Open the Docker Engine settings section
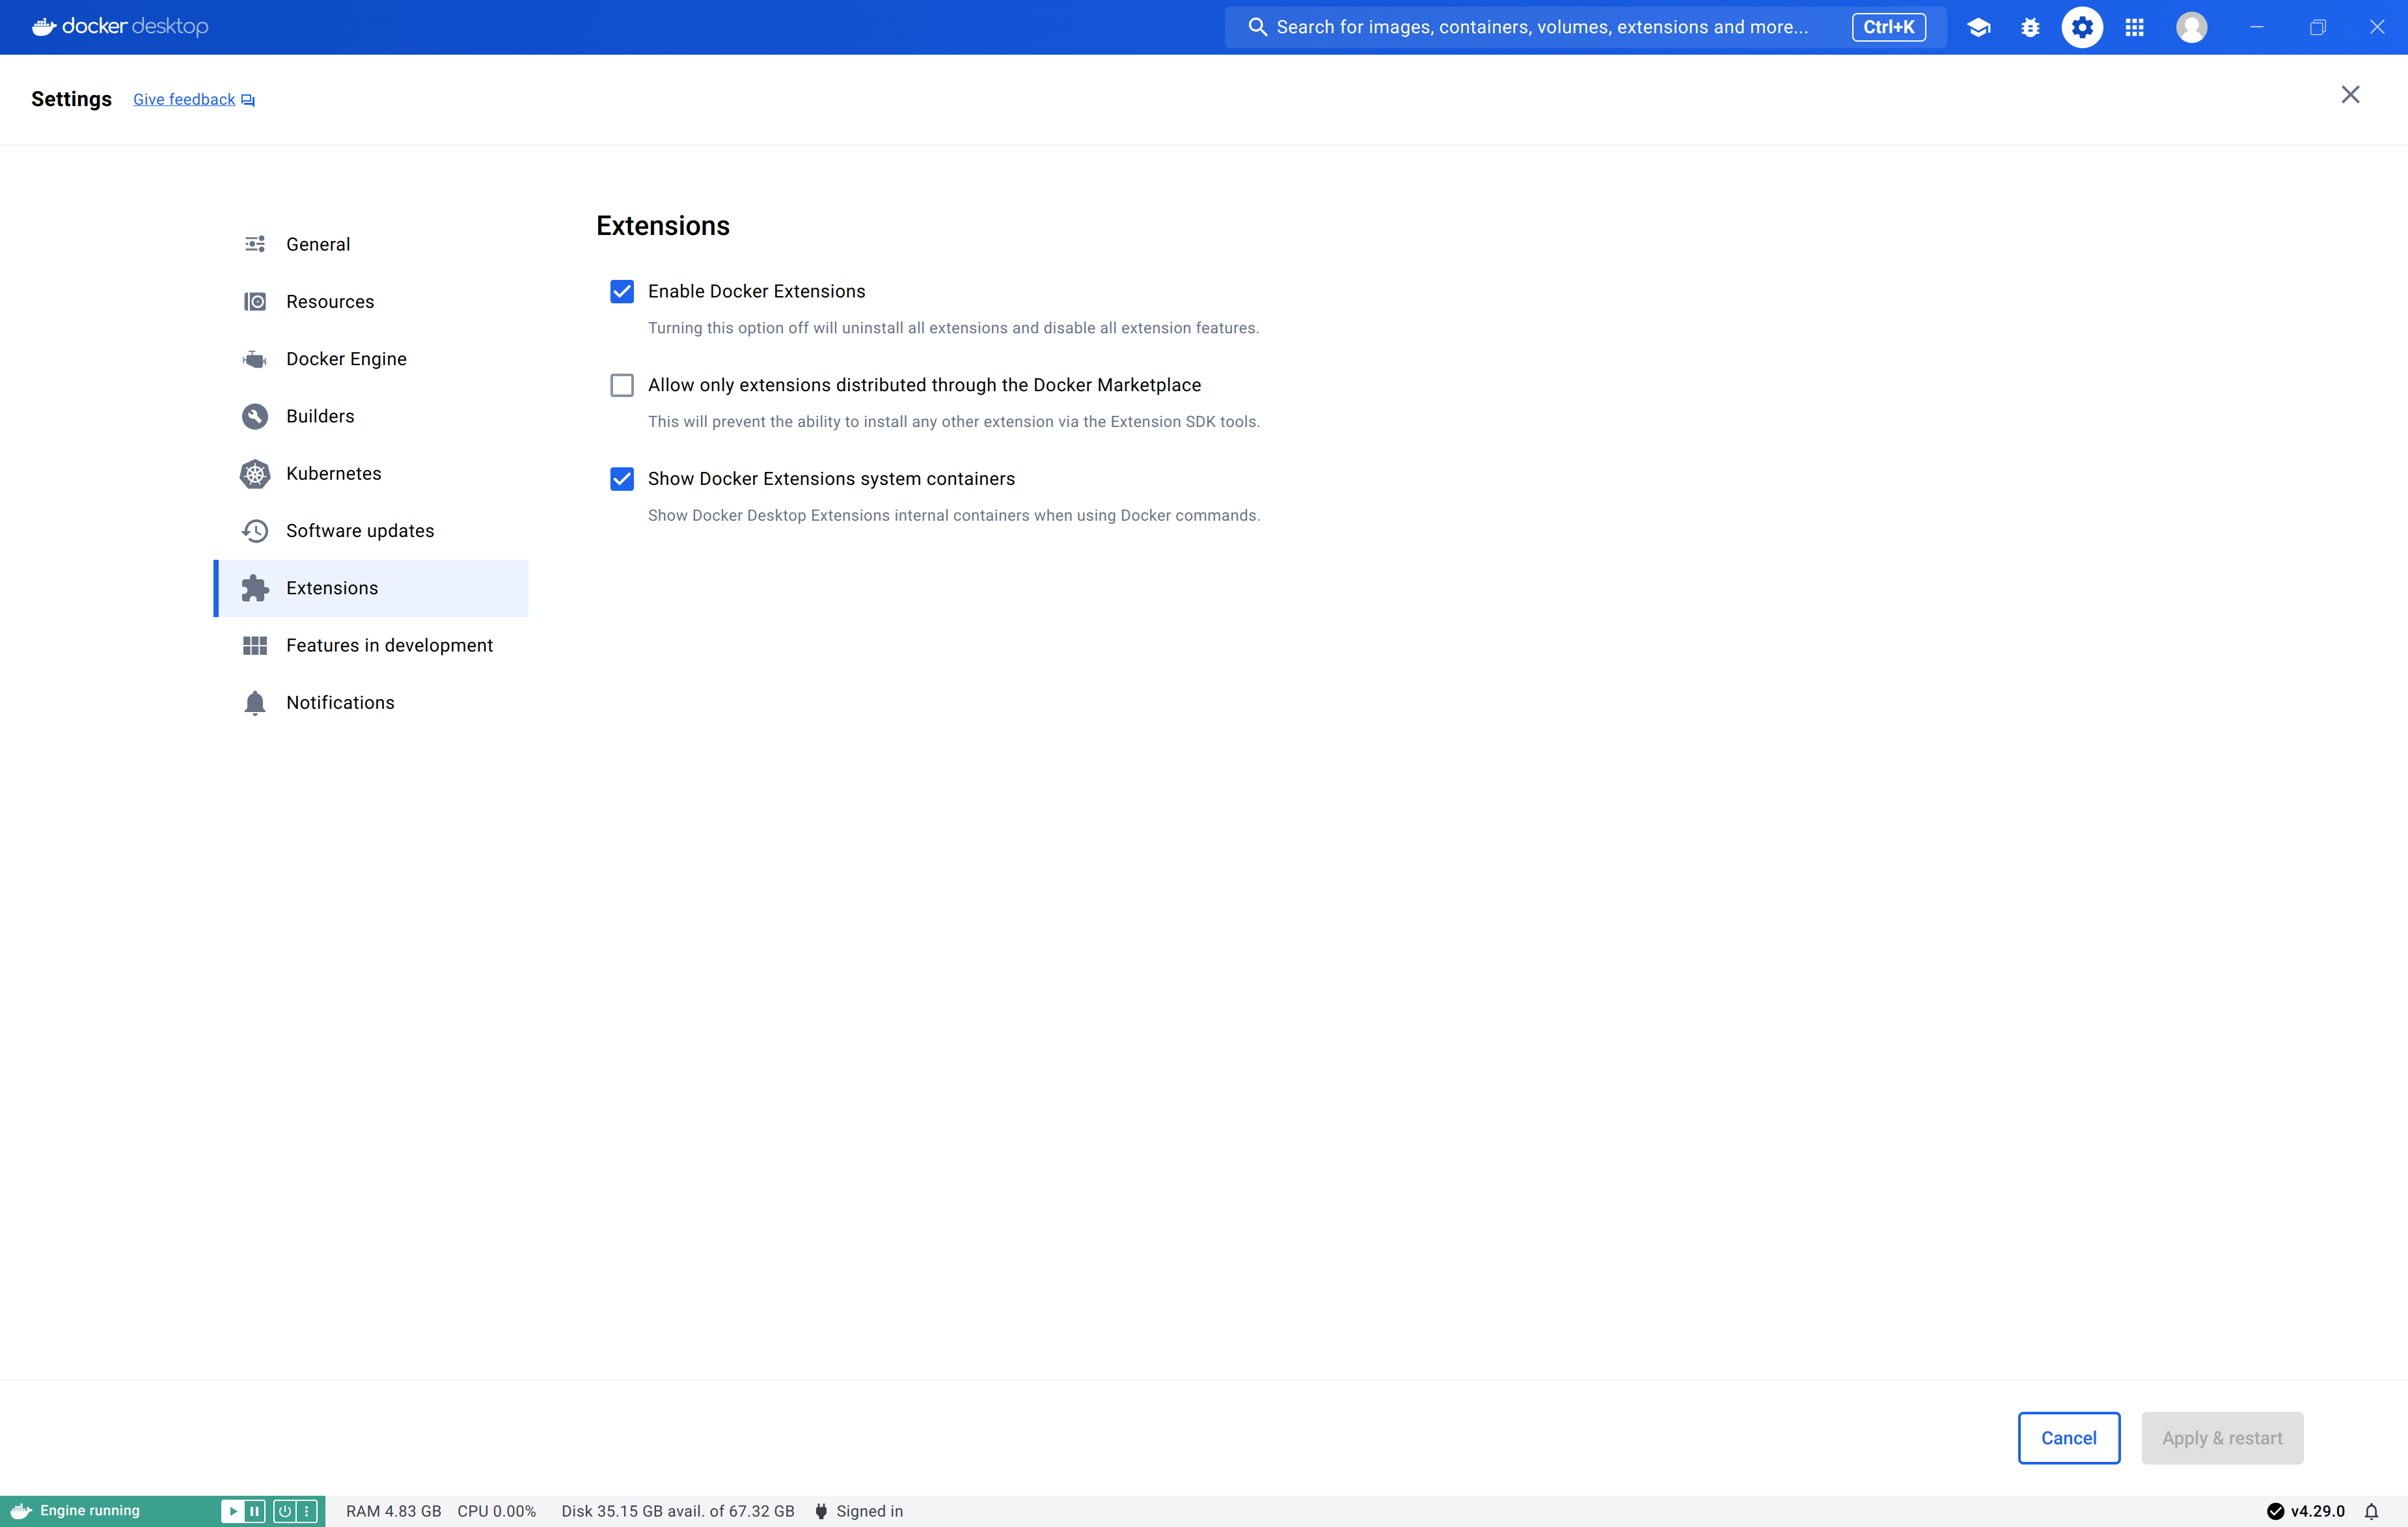This screenshot has width=2408, height=1527. (371, 359)
